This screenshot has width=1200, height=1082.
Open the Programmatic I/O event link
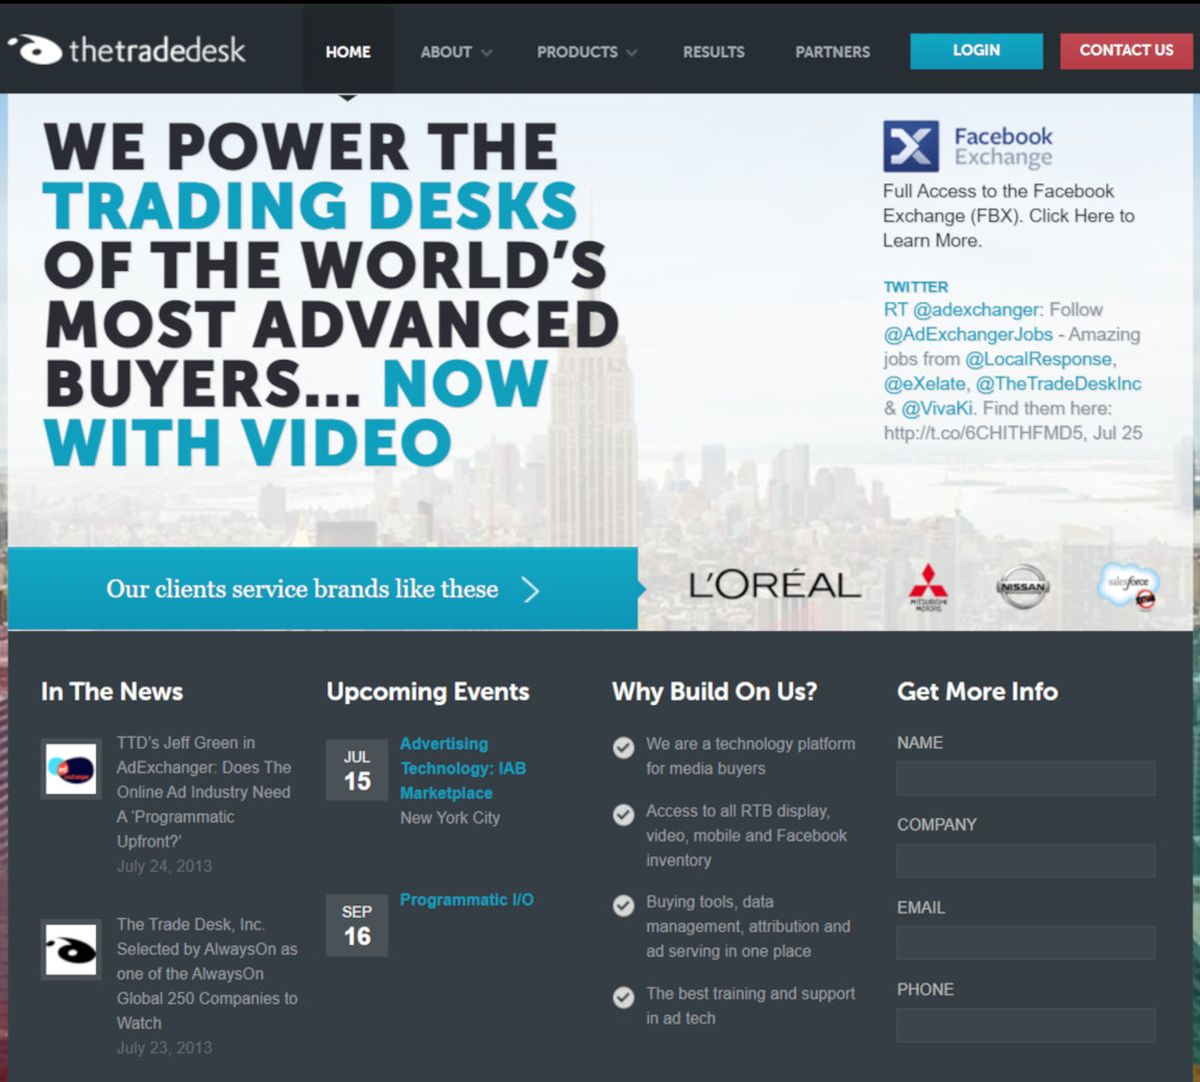coord(467,900)
